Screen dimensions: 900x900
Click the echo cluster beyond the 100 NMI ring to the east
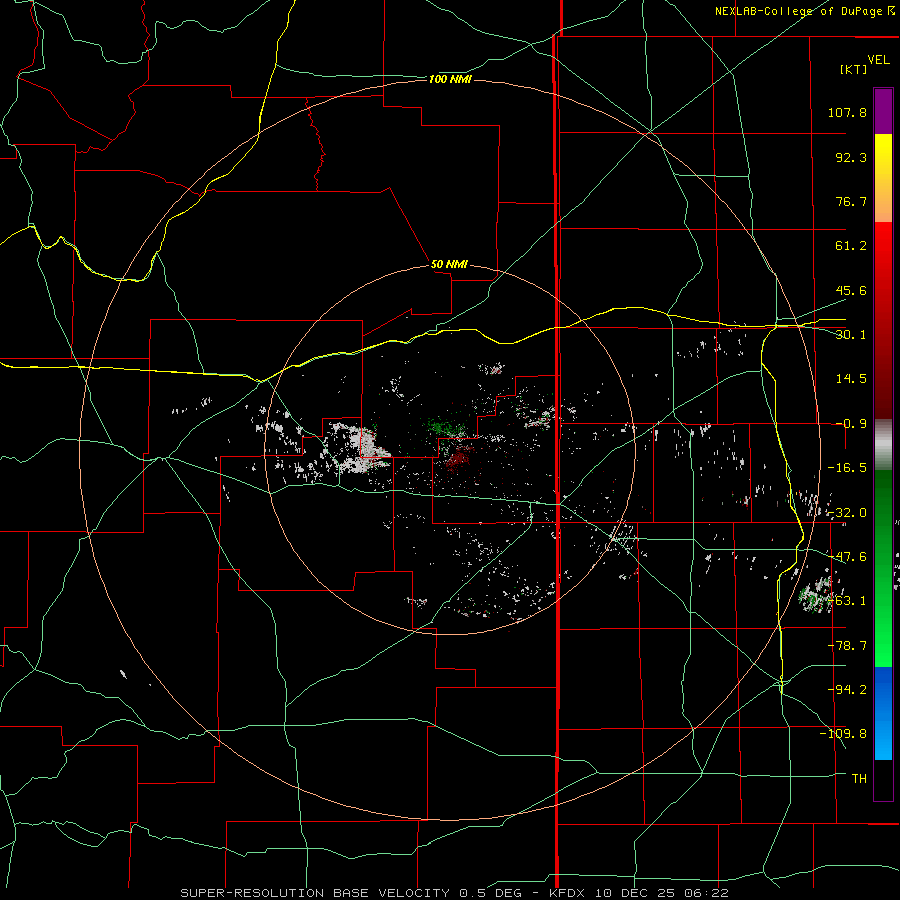pyautogui.click(x=816, y=595)
